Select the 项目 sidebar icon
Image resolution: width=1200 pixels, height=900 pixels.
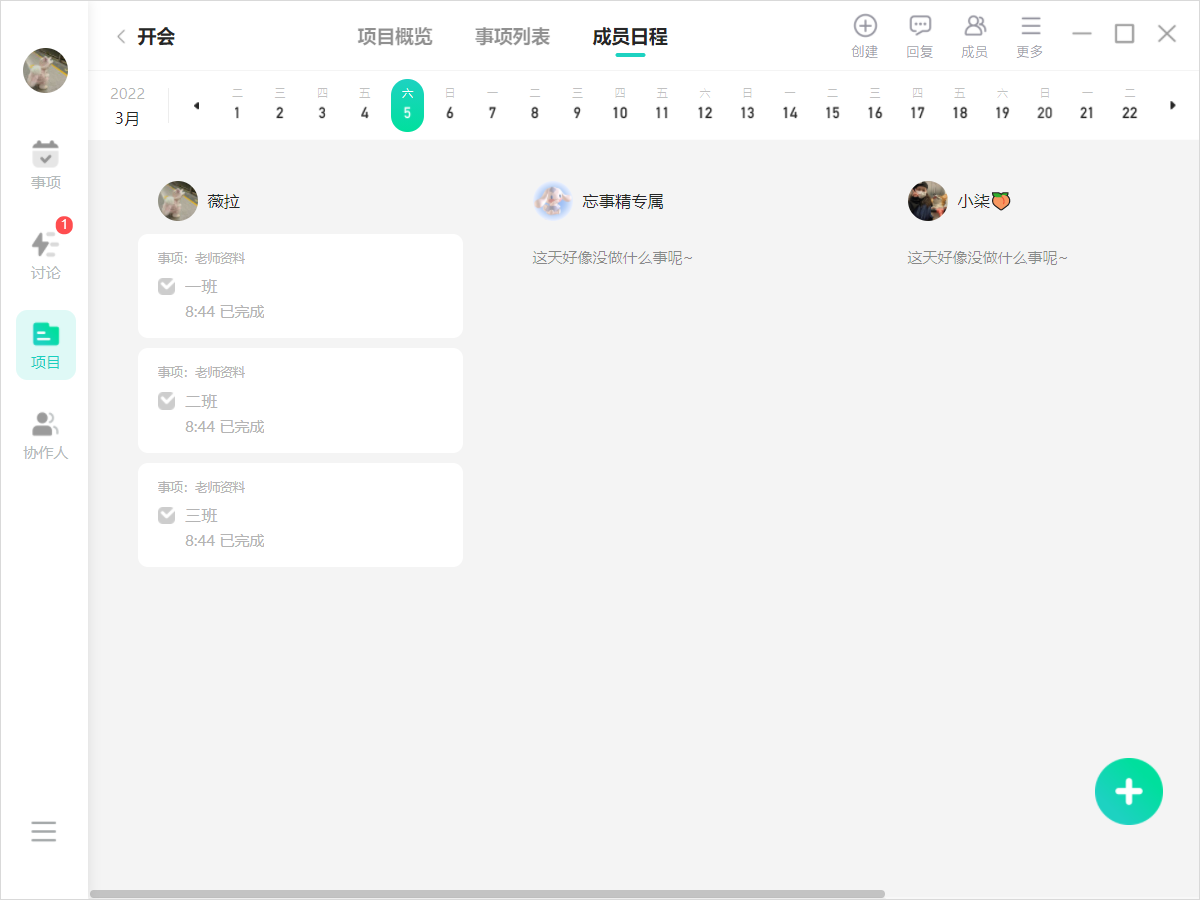coord(46,345)
